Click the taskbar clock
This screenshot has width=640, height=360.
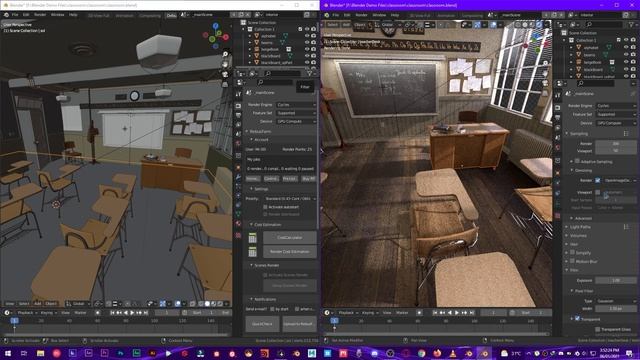(610, 353)
